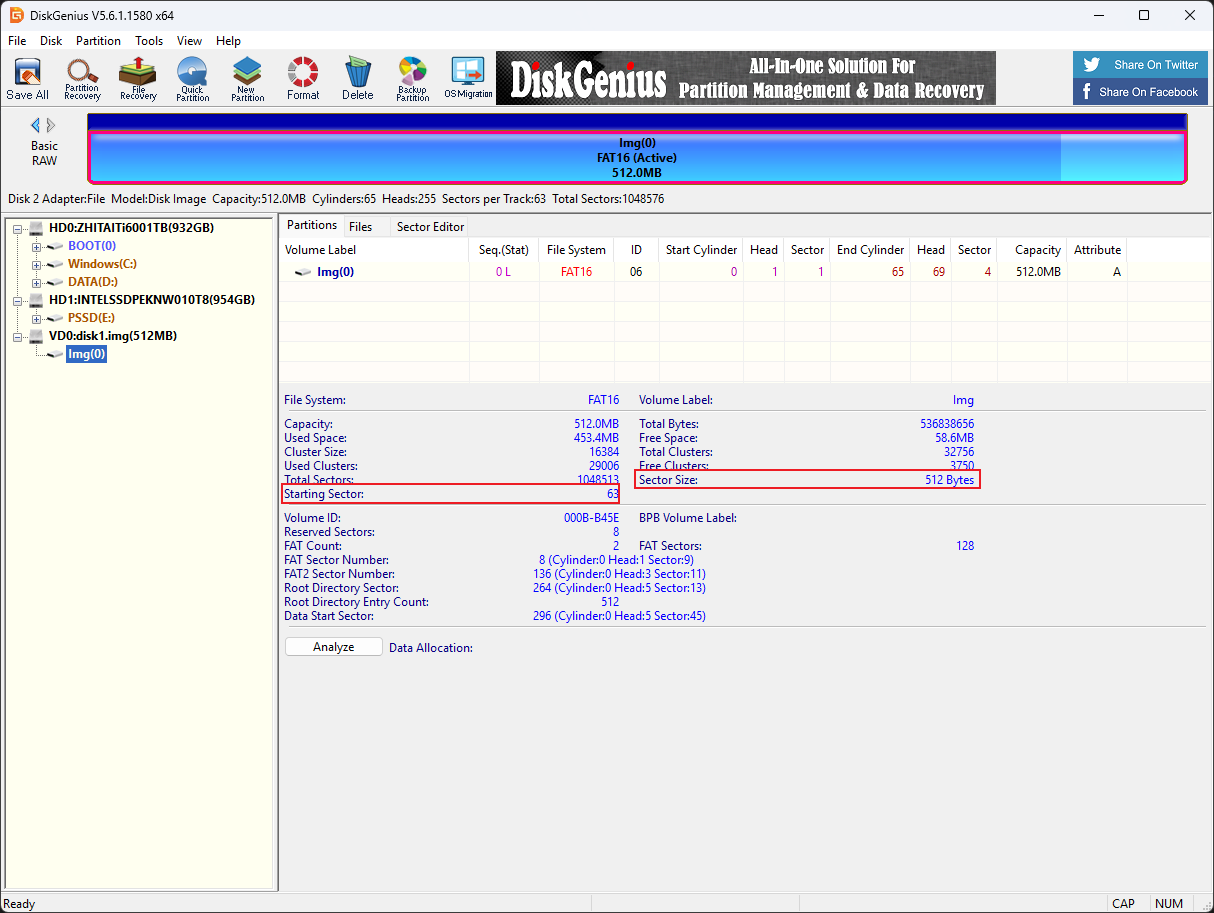
Task: Click Seq.(Stat) column header
Action: [x=504, y=250]
